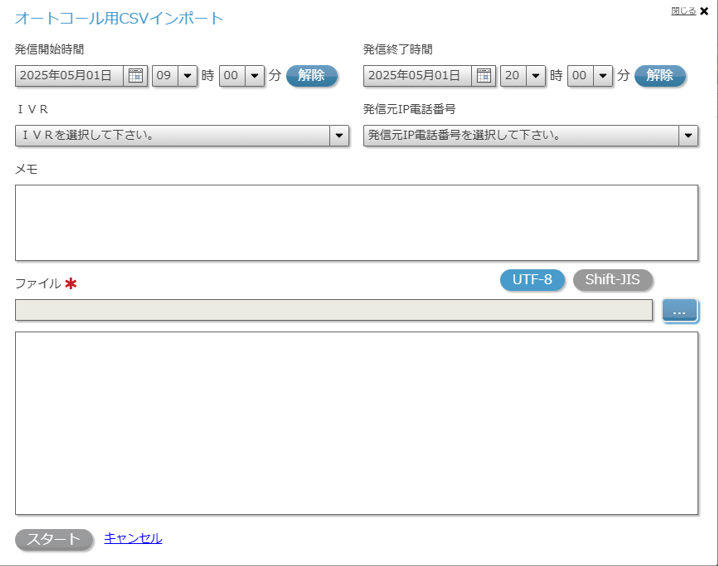
Task: Click 解除 button for end time
Action: pos(660,76)
